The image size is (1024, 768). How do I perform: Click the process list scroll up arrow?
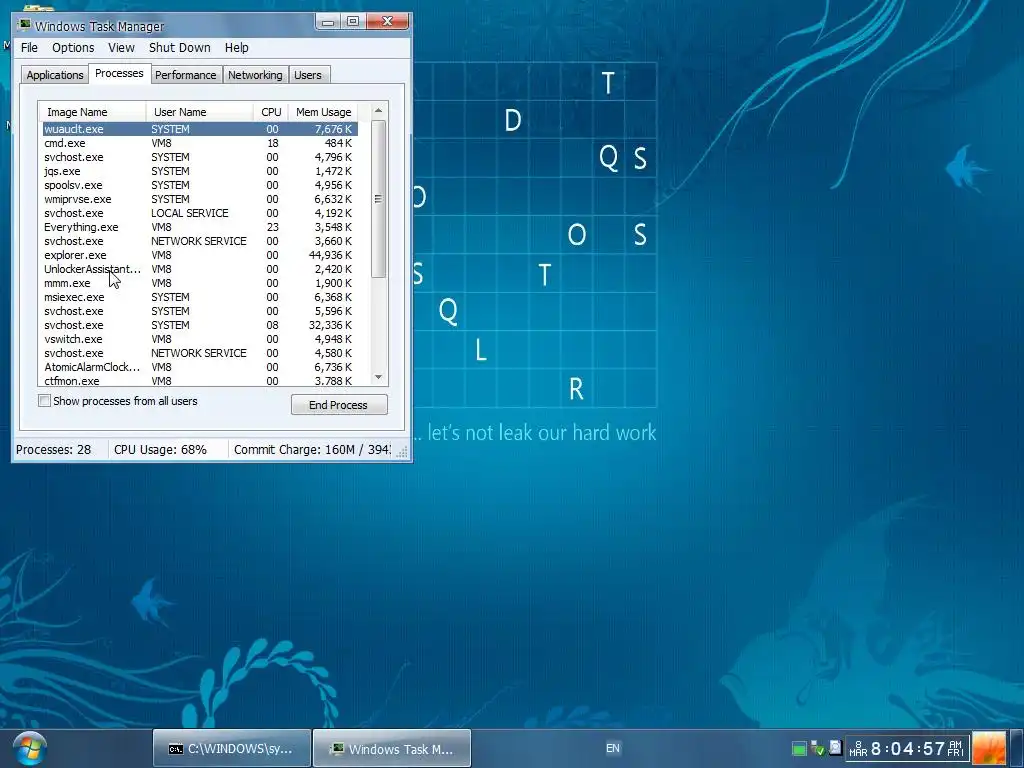[378, 111]
